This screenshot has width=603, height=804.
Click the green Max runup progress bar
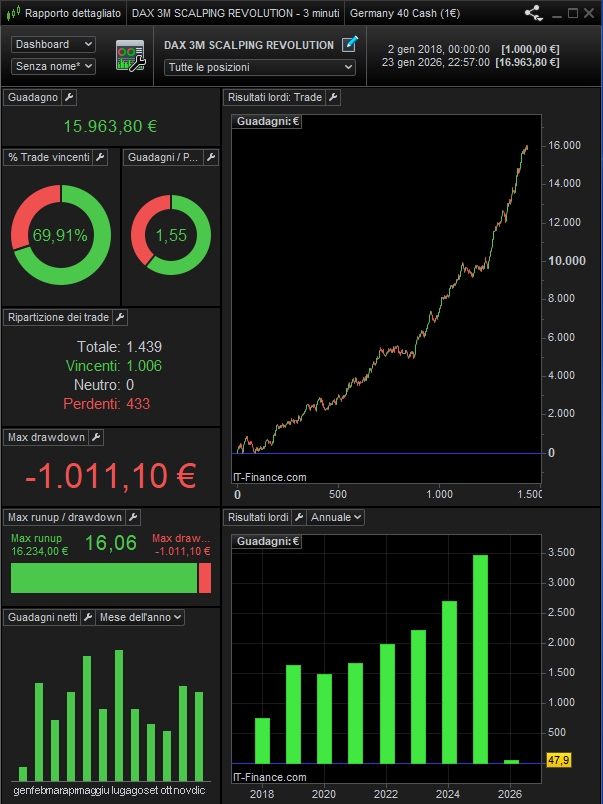(104, 578)
